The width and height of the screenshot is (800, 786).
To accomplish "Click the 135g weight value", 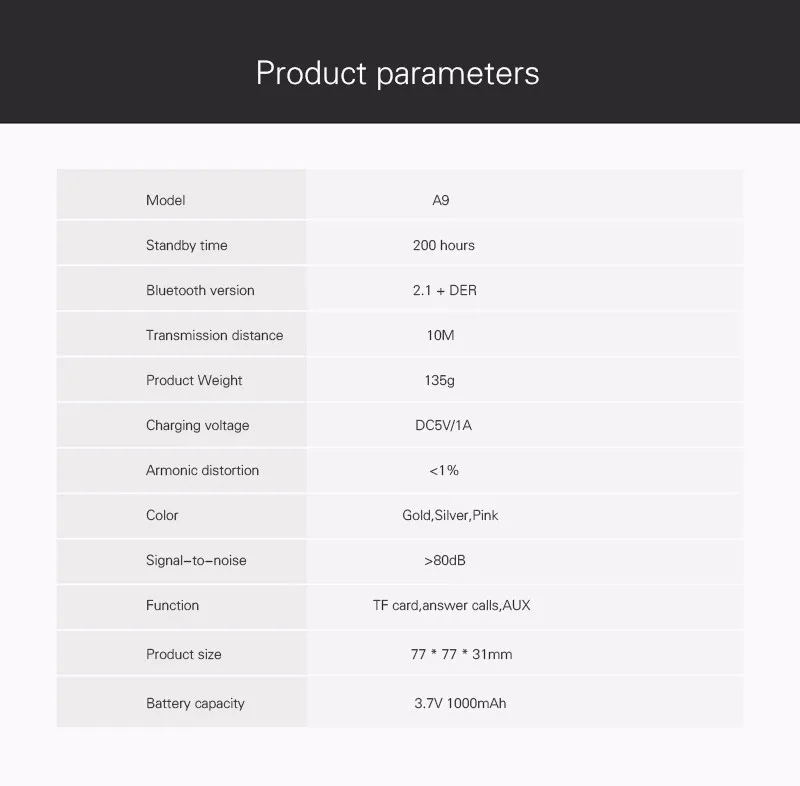I will 440,381.
